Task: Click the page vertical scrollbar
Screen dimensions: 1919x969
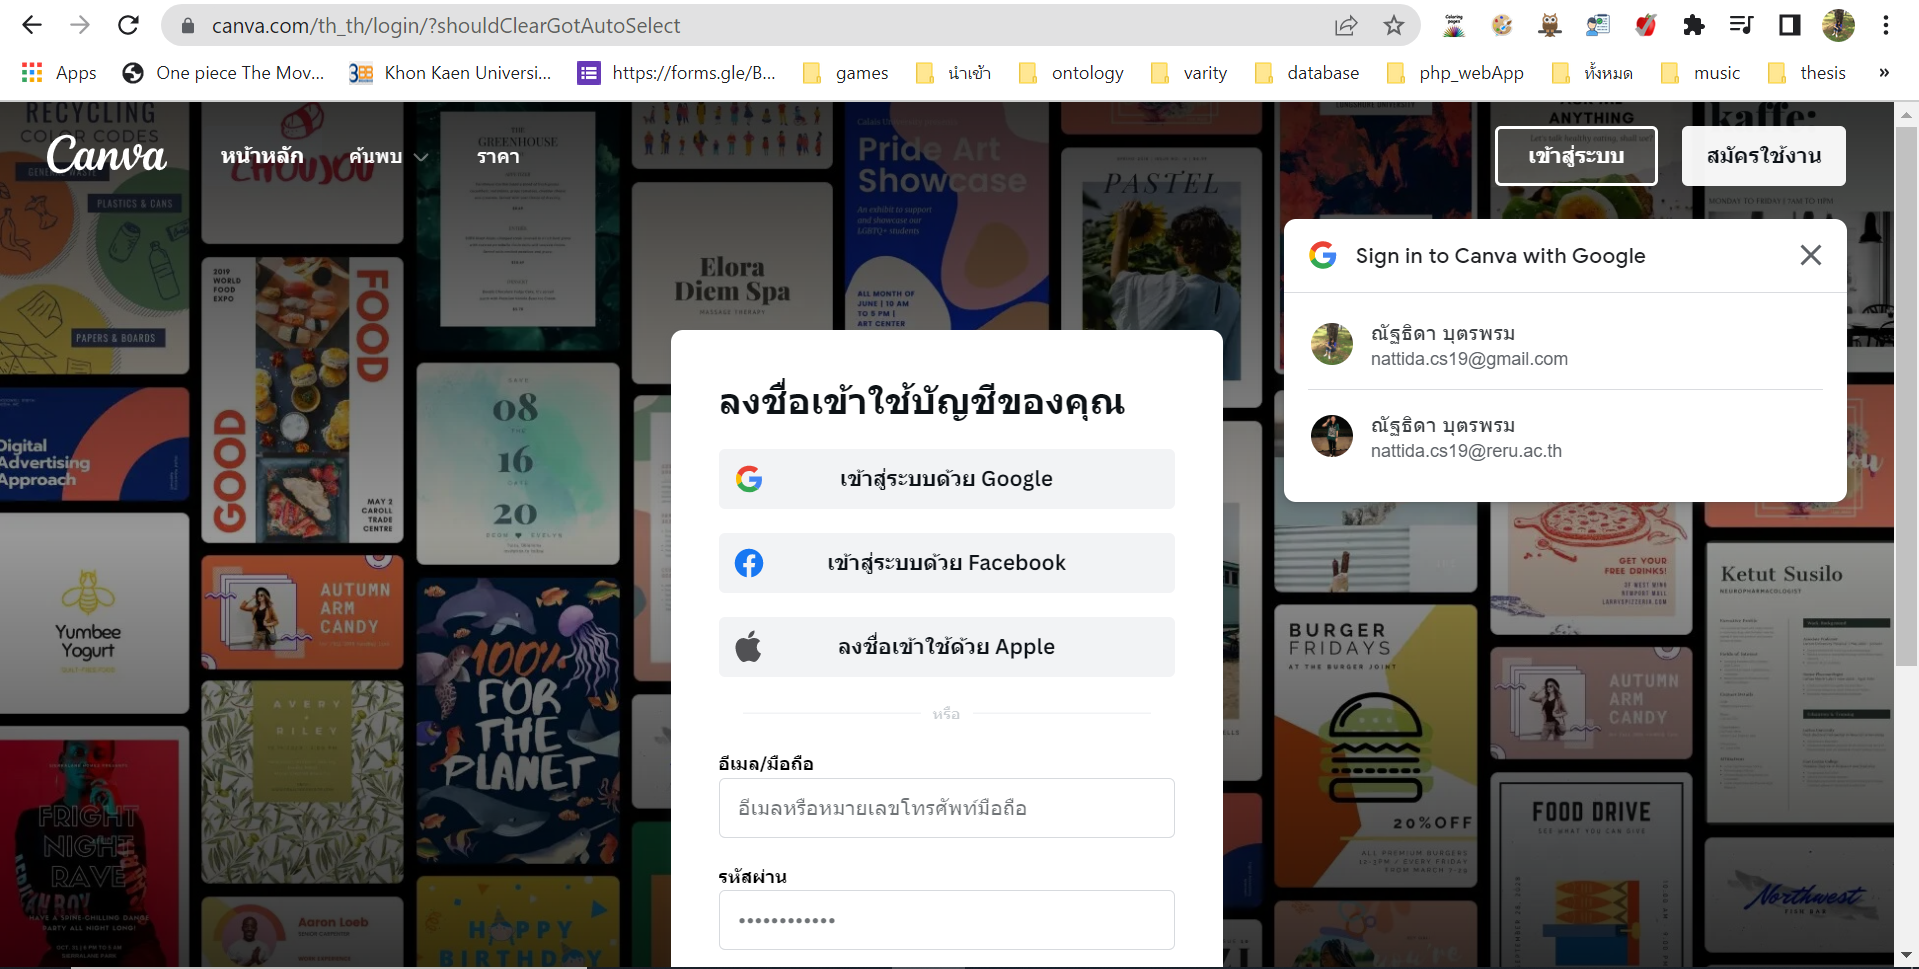Action: pos(1906,395)
